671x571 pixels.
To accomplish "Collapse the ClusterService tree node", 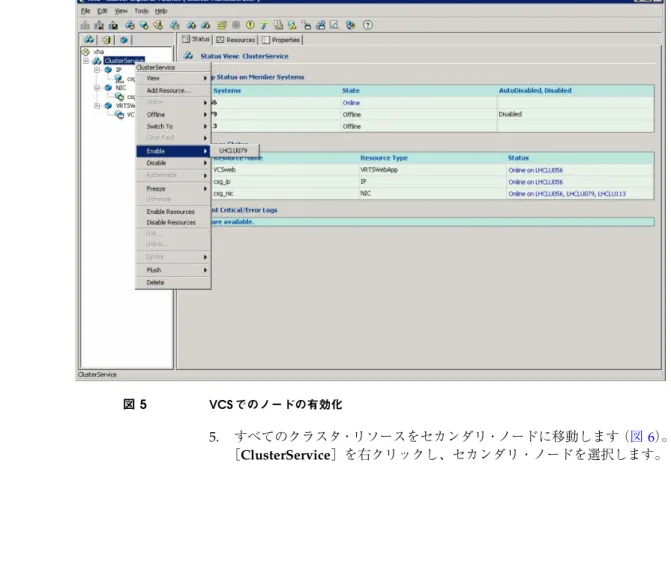I will [86, 61].
